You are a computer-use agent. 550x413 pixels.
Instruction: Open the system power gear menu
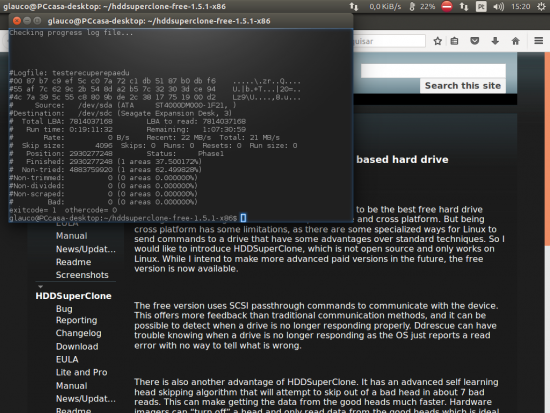tap(541, 7)
